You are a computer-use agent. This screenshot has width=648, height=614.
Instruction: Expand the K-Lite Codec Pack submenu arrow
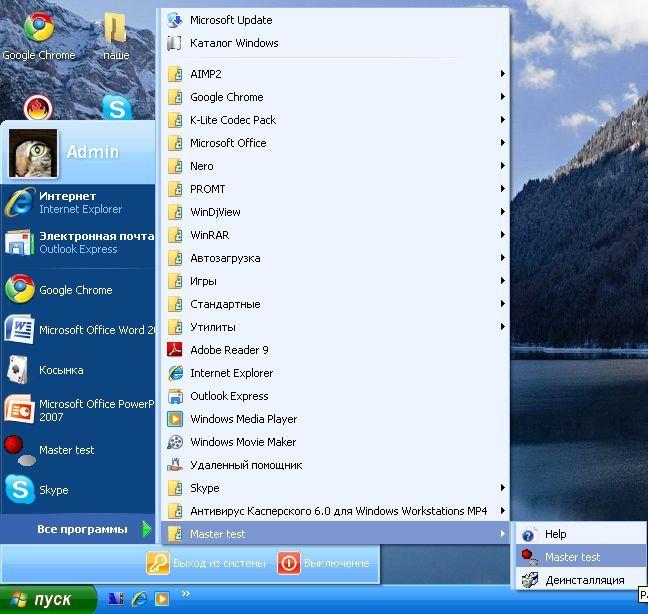coord(503,120)
